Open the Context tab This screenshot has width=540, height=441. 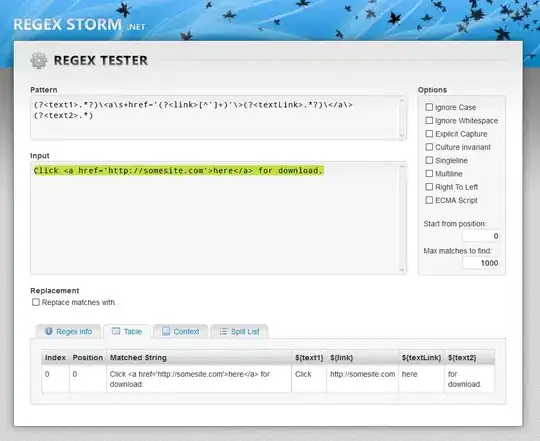pyautogui.click(x=180, y=332)
